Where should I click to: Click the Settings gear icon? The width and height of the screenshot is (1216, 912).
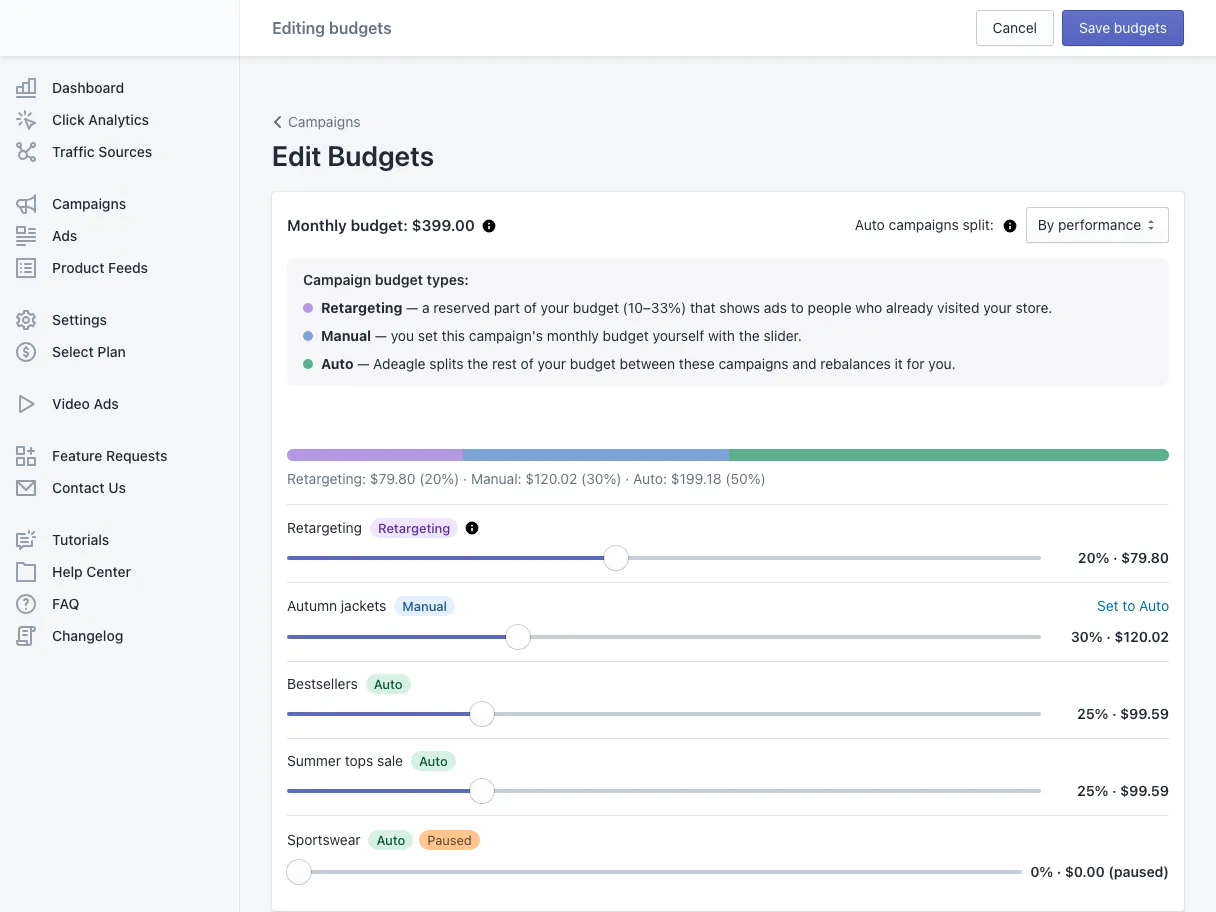[x=26, y=320]
